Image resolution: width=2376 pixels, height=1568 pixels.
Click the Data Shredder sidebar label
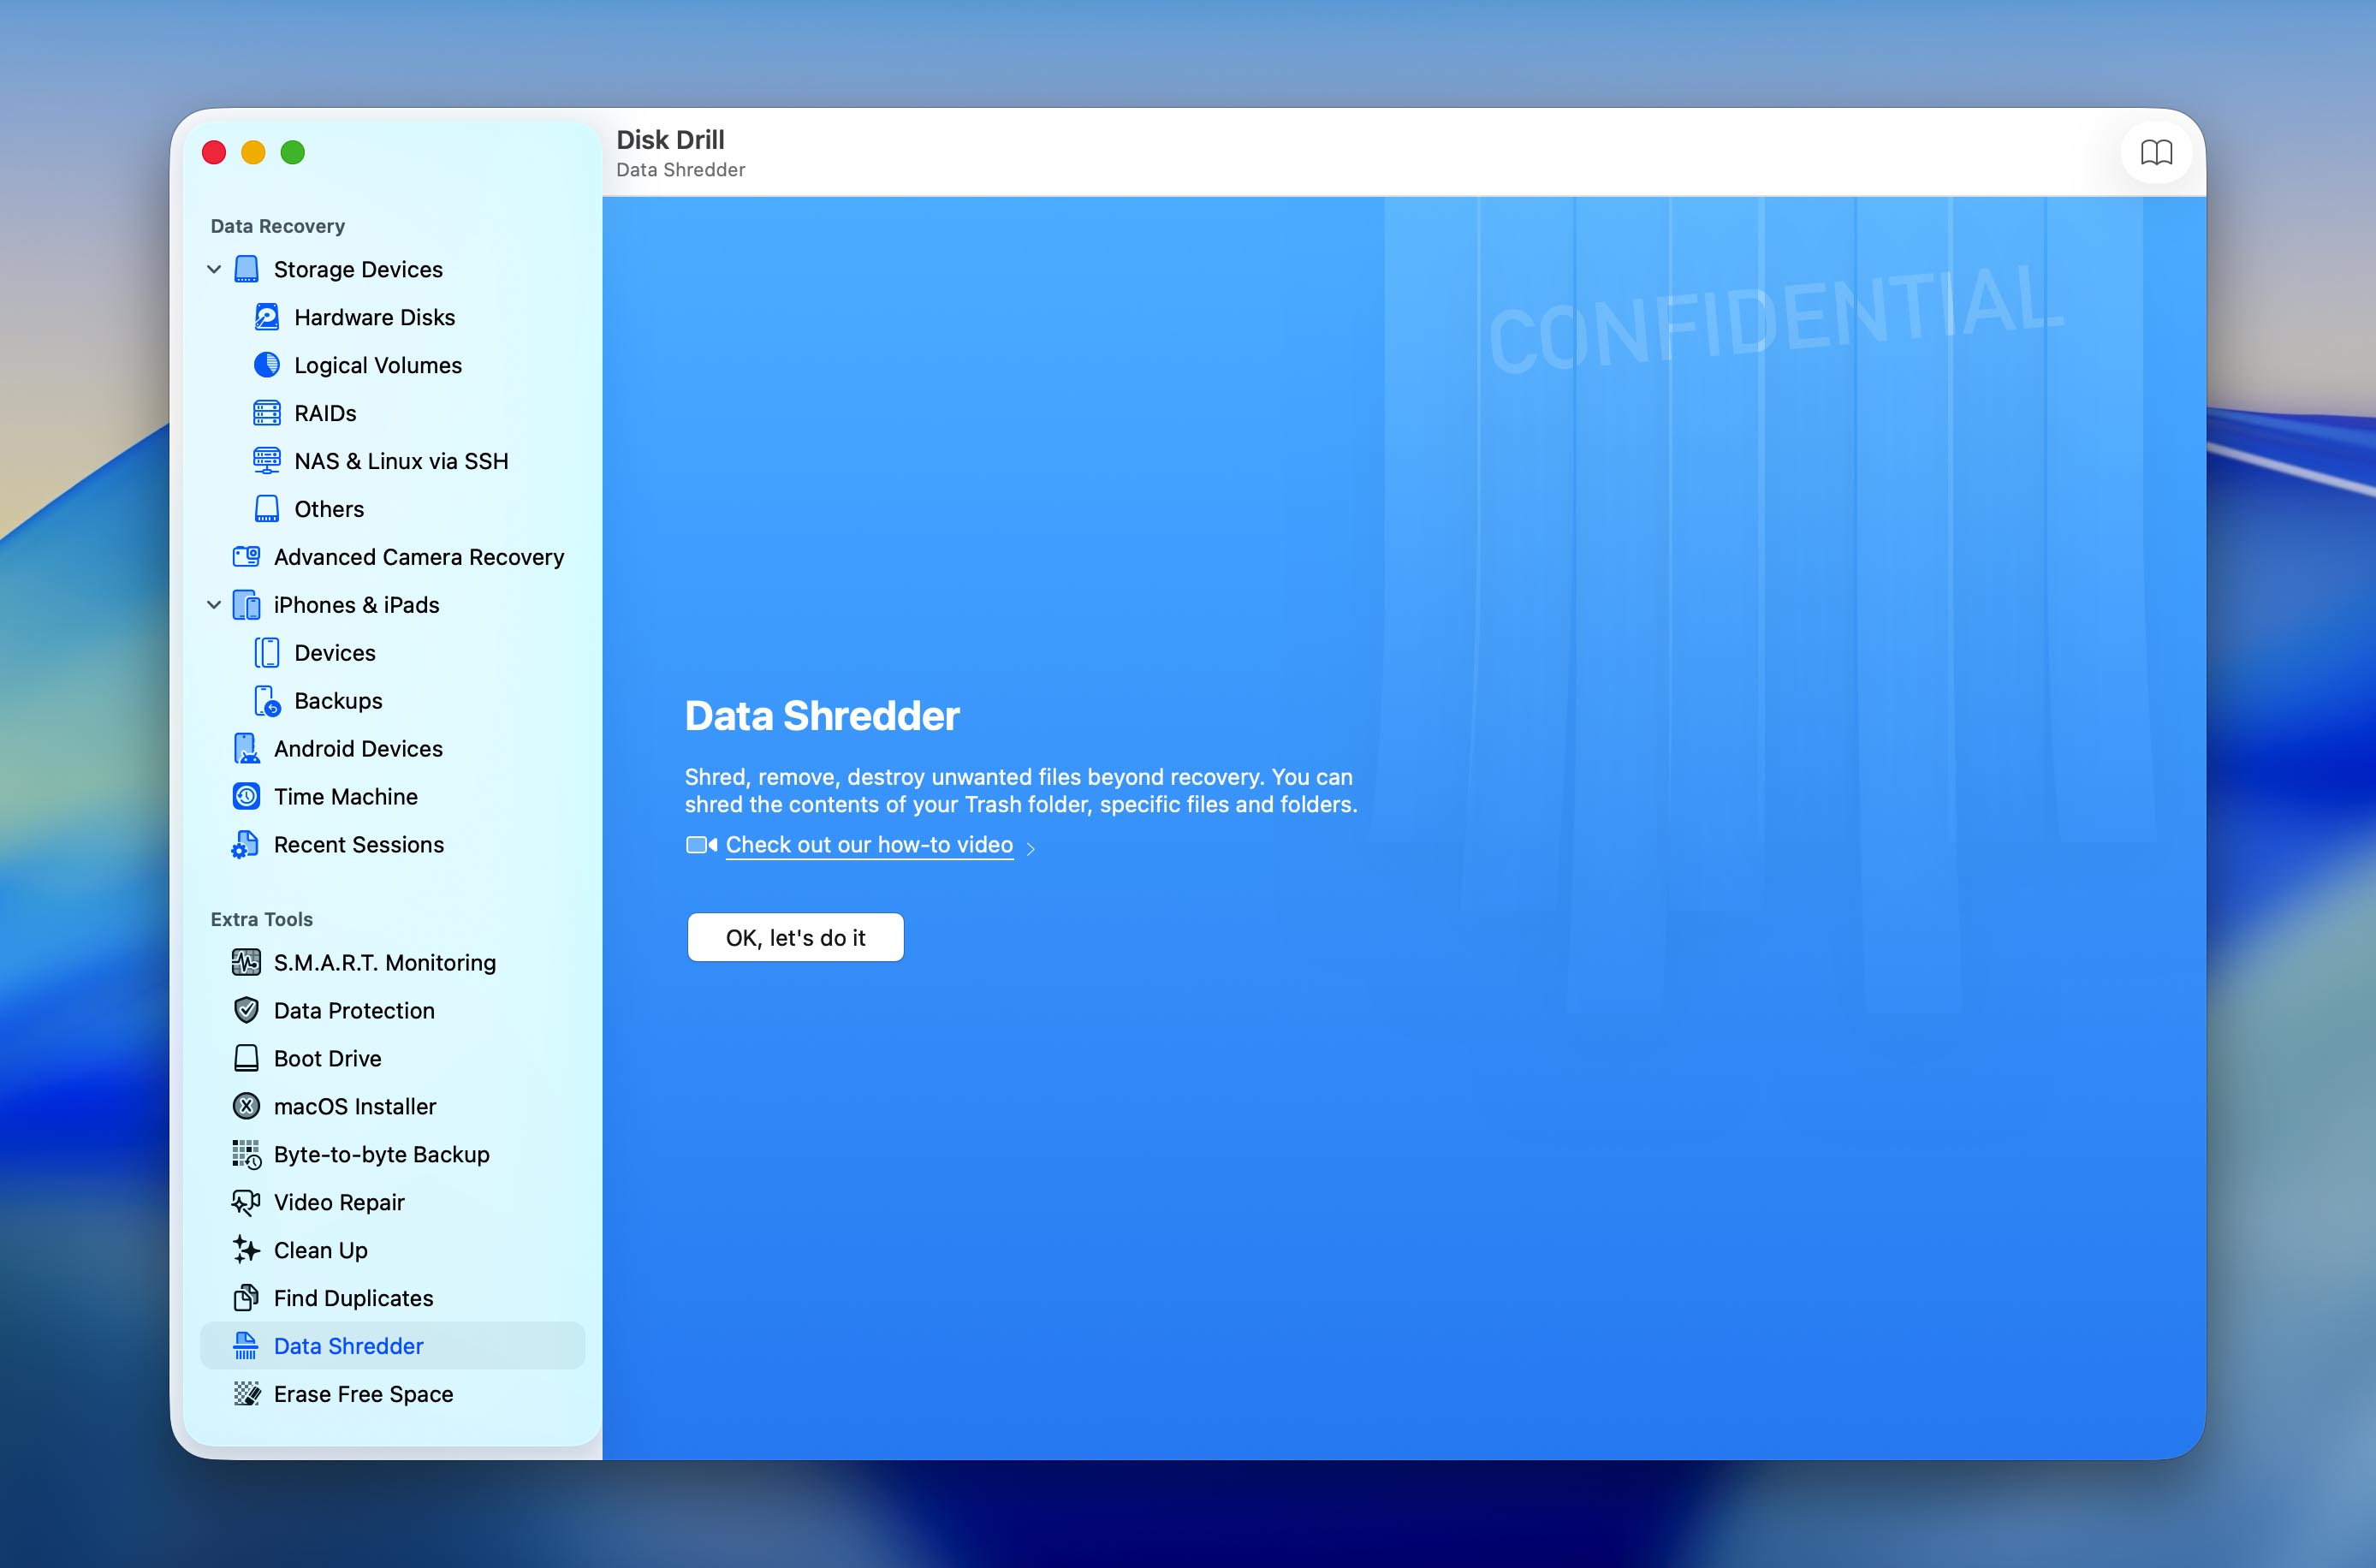349,1346
